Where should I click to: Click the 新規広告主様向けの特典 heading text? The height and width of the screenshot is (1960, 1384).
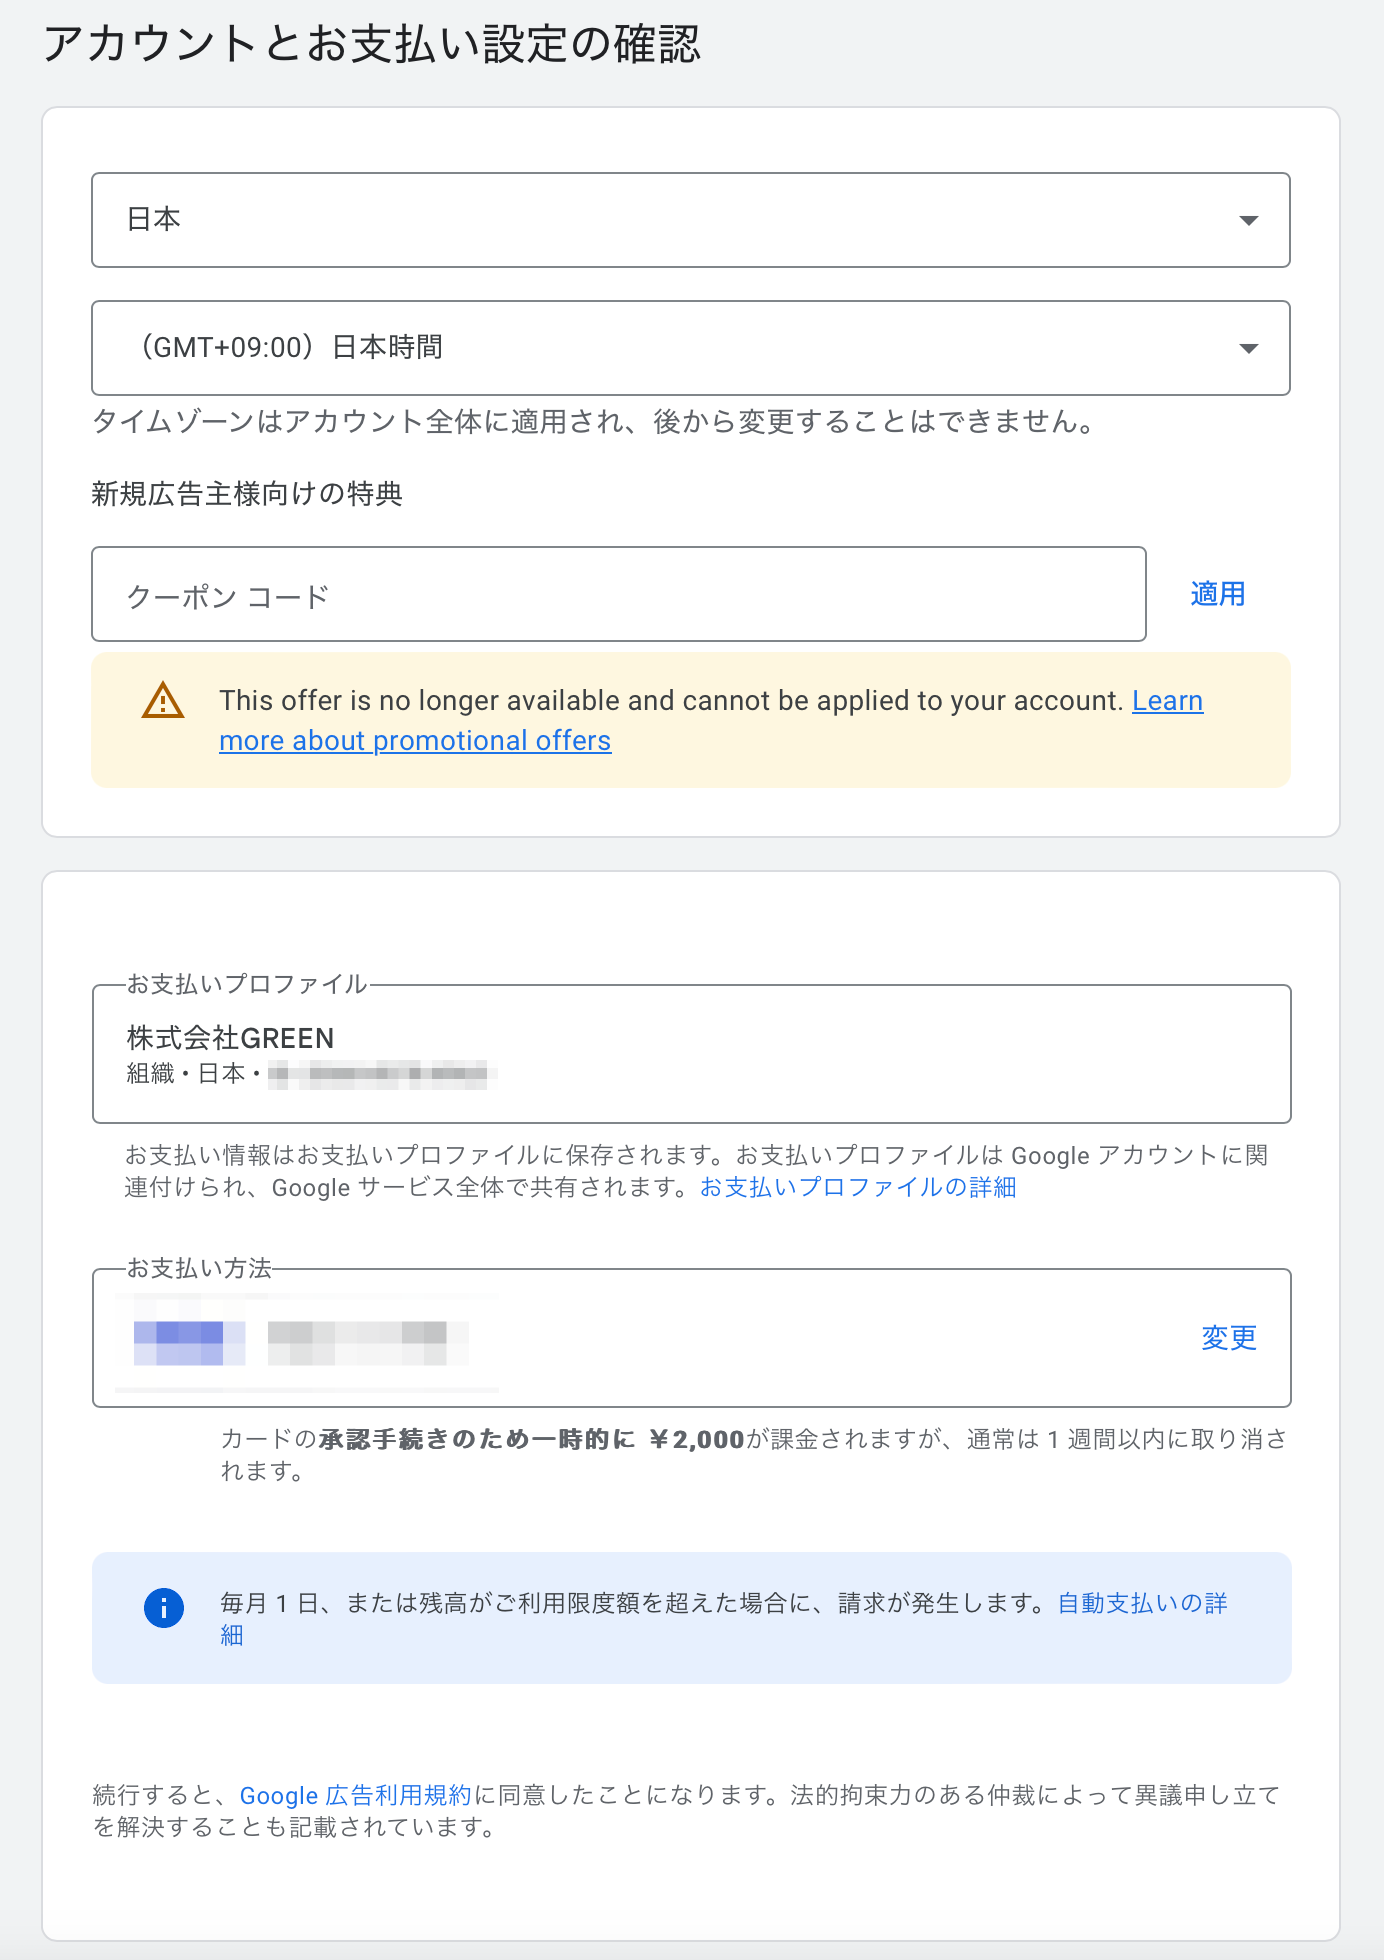tap(247, 494)
